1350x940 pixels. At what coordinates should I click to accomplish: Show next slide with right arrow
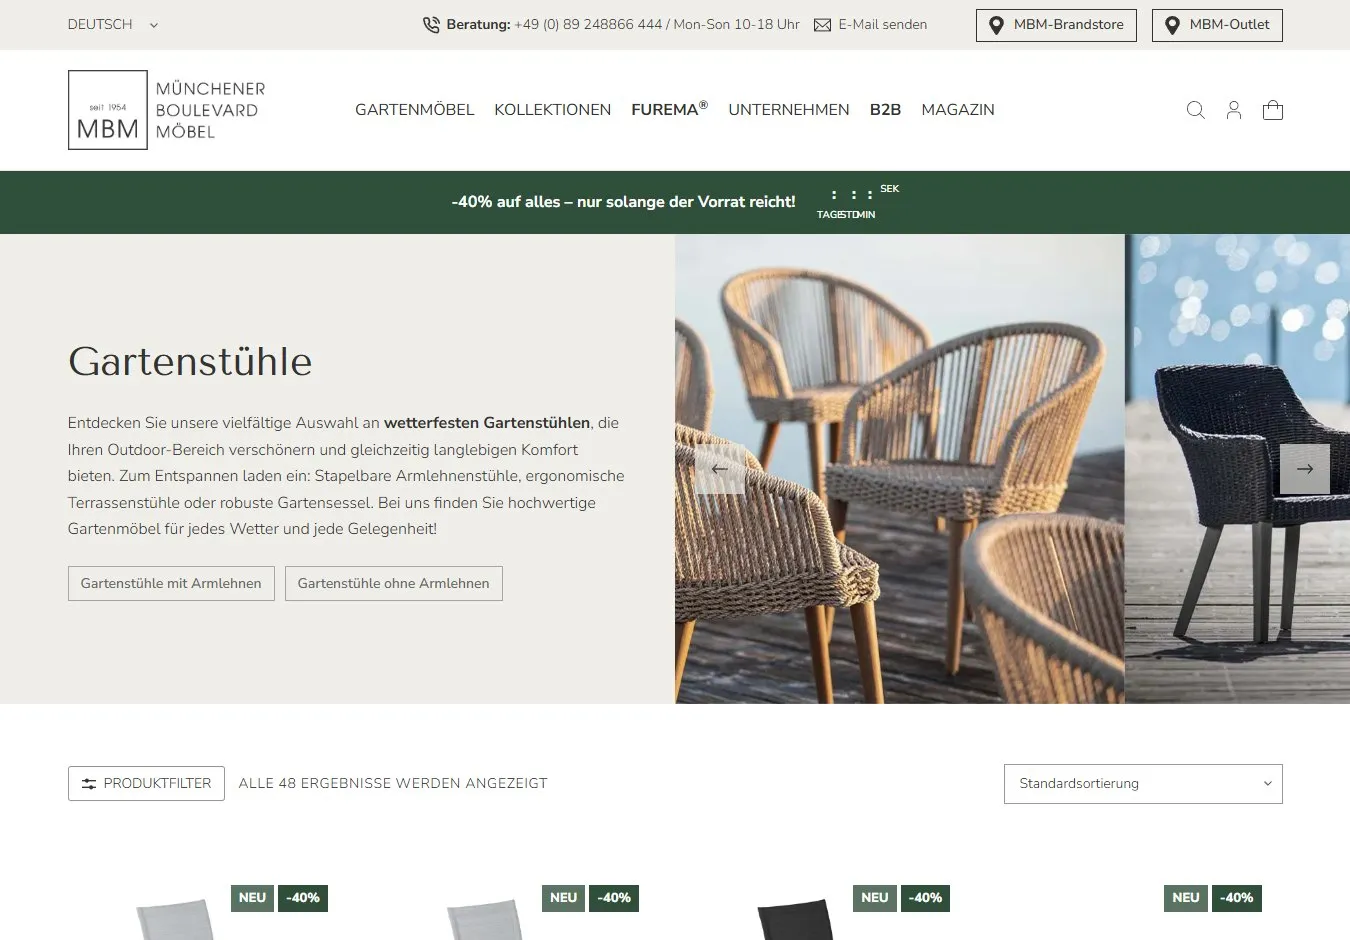[1305, 469]
